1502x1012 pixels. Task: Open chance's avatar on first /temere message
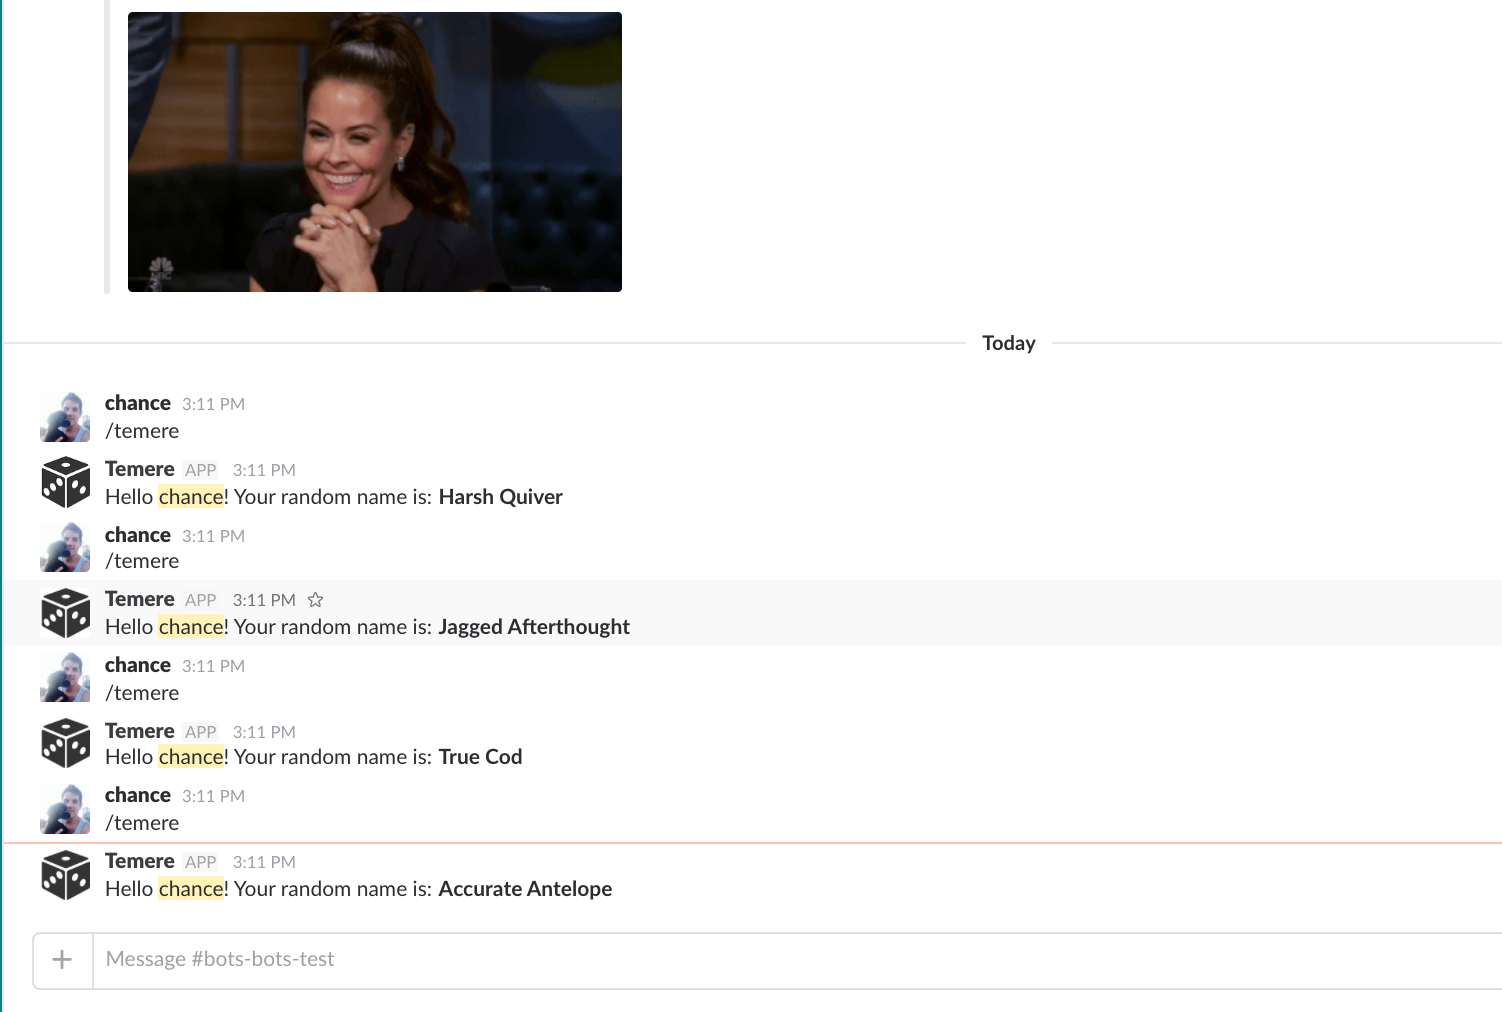click(x=65, y=417)
